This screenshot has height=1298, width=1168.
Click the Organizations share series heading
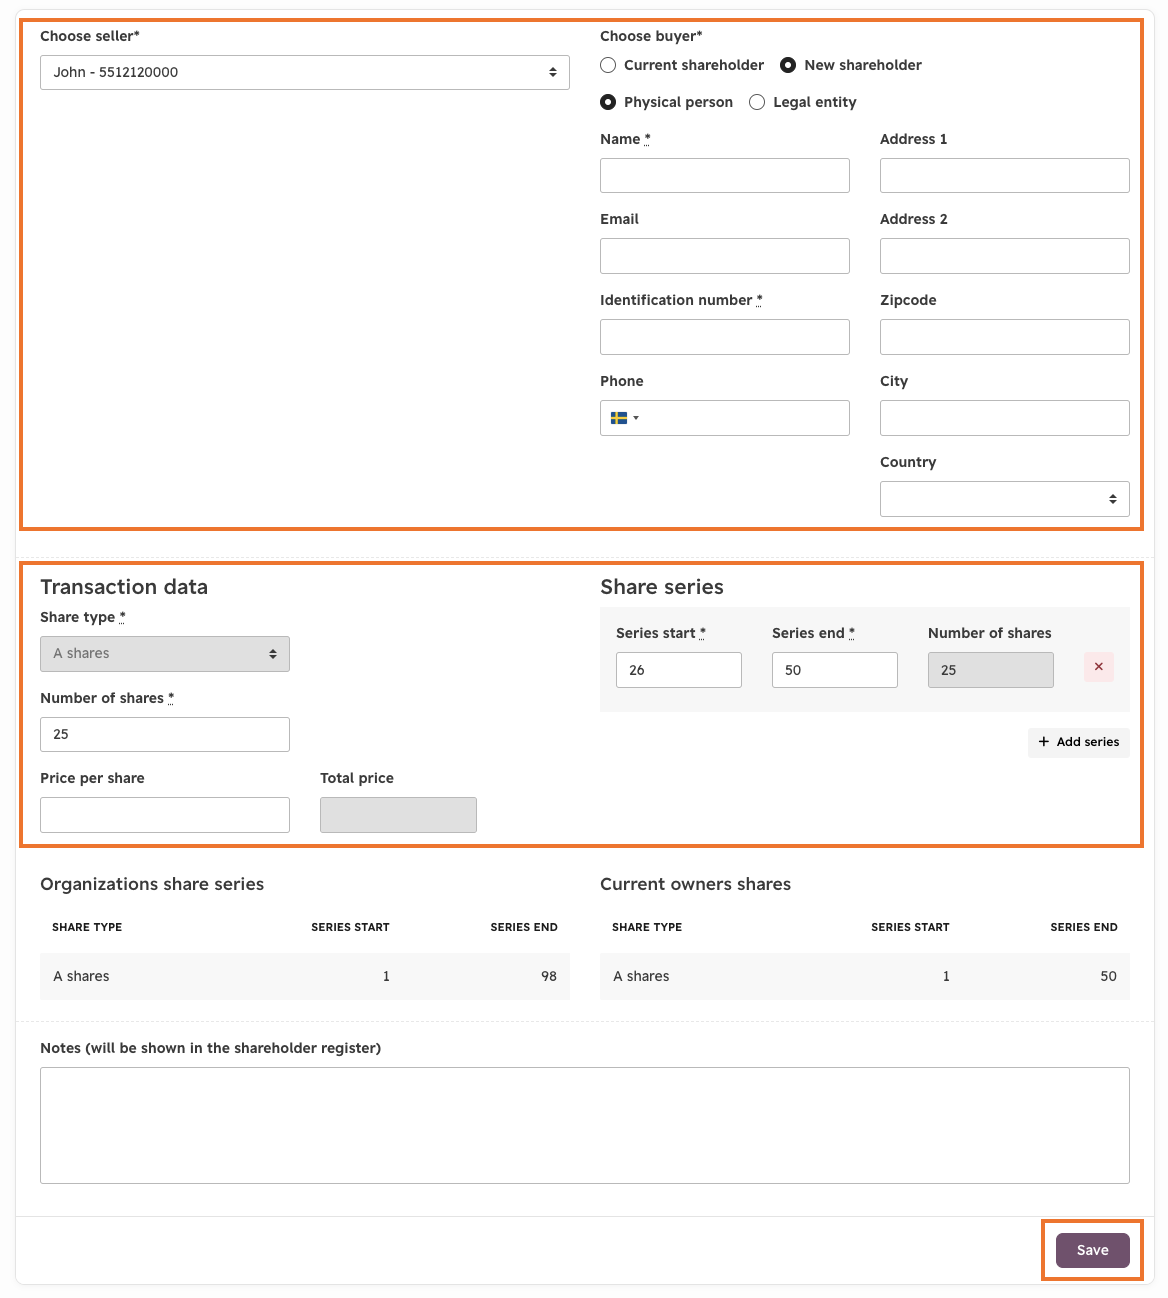click(x=152, y=884)
